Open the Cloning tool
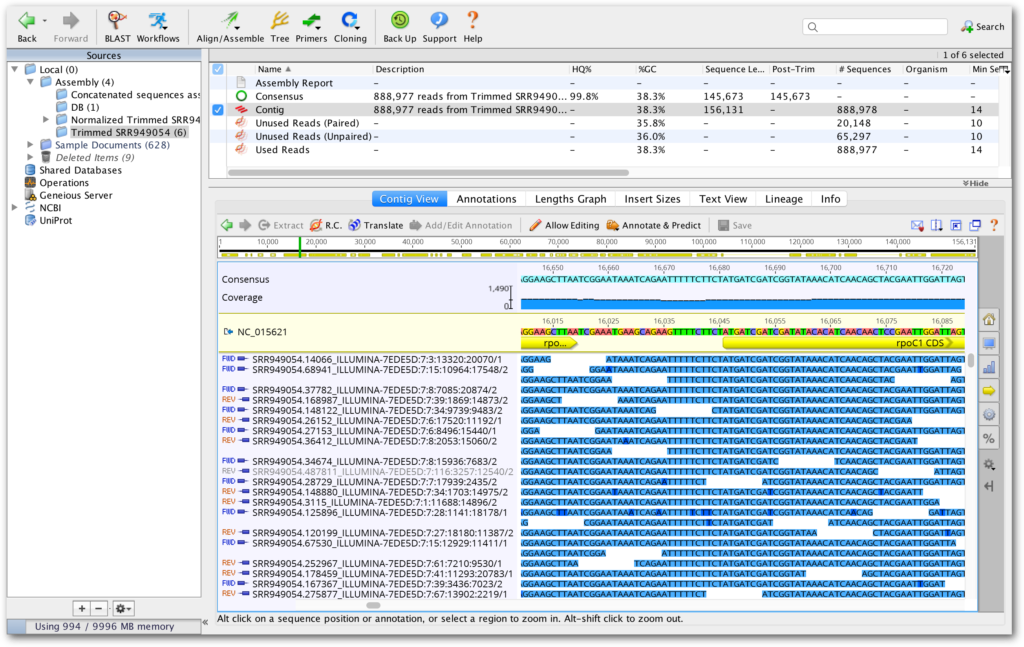The height and width of the screenshot is (647, 1024). click(x=349, y=20)
